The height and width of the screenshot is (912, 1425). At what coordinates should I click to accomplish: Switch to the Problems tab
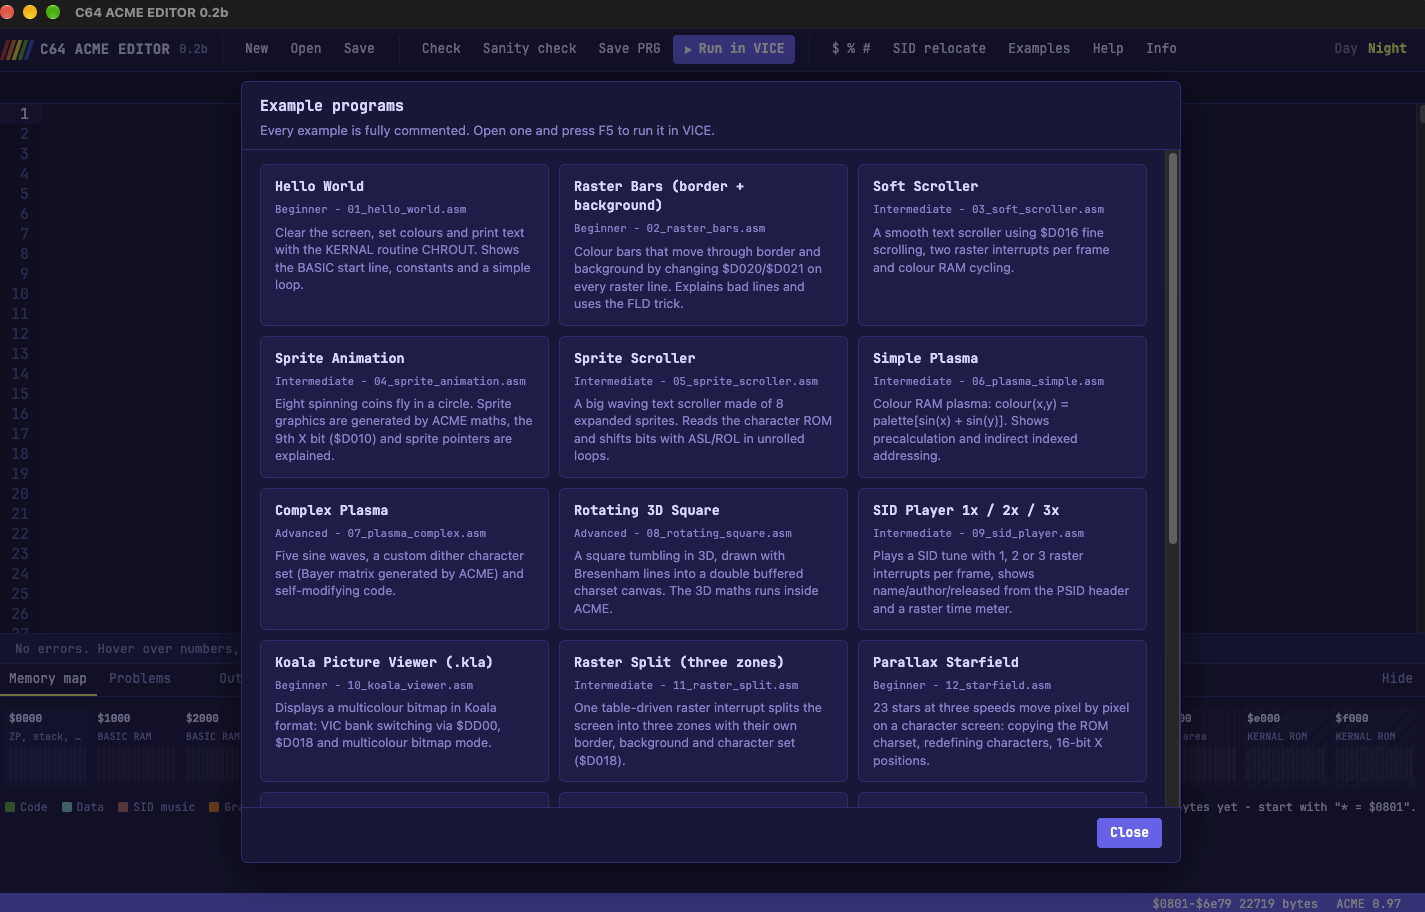click(x=140, y=679)
